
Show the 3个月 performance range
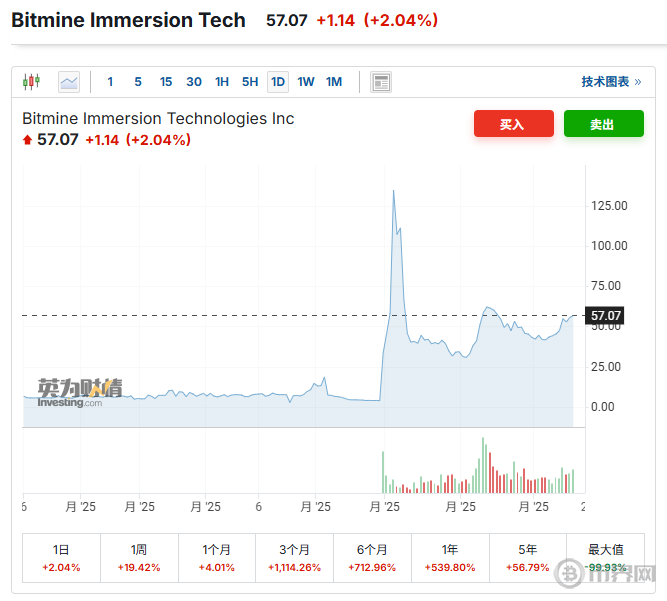coord(294,557)
